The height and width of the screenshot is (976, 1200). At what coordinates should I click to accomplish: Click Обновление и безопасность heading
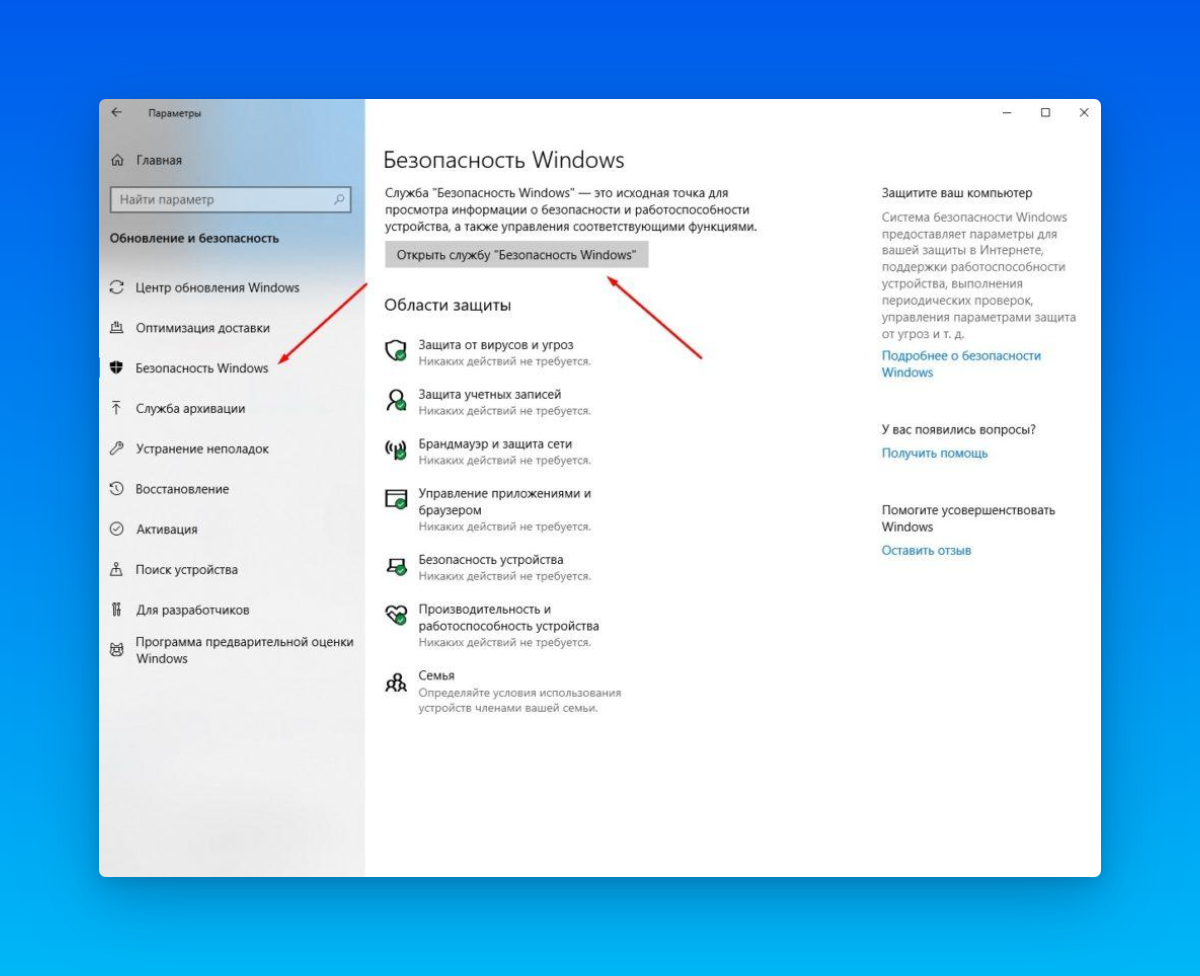click(194, 238)
